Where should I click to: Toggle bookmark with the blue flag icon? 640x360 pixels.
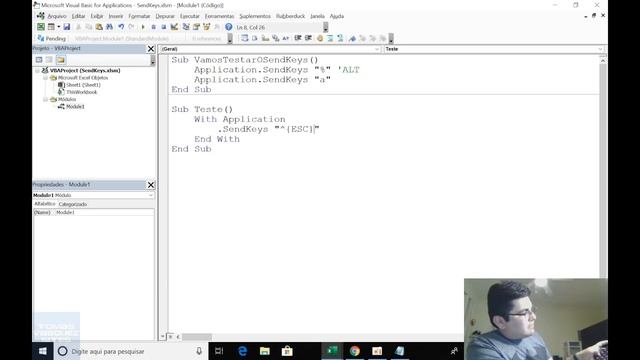(352, 38)
